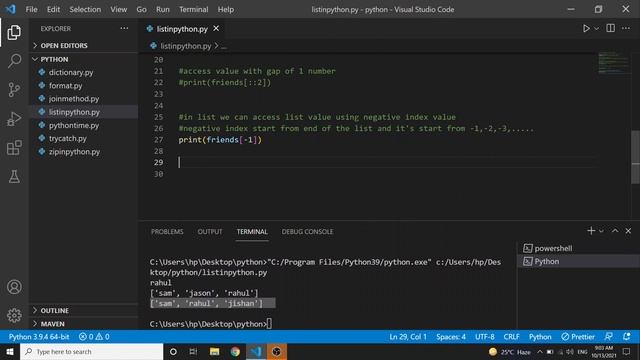Click Ln 29, Col 1 status entry

coord(408,337)
